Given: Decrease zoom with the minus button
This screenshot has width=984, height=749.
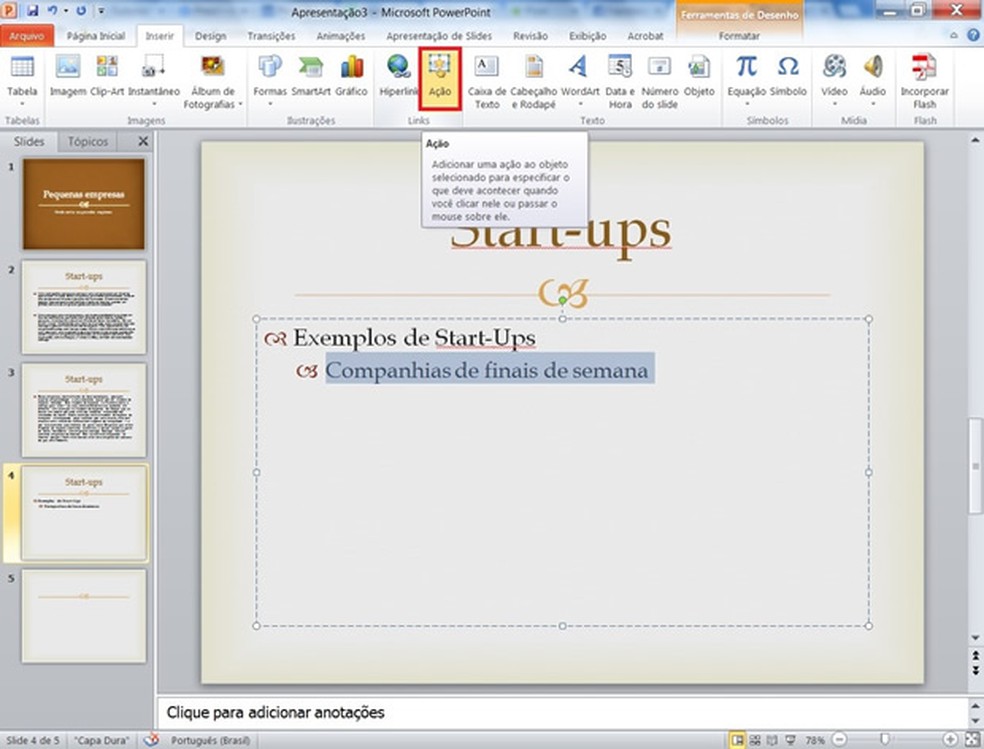Looking at the screenshot, I should [840, 740].
